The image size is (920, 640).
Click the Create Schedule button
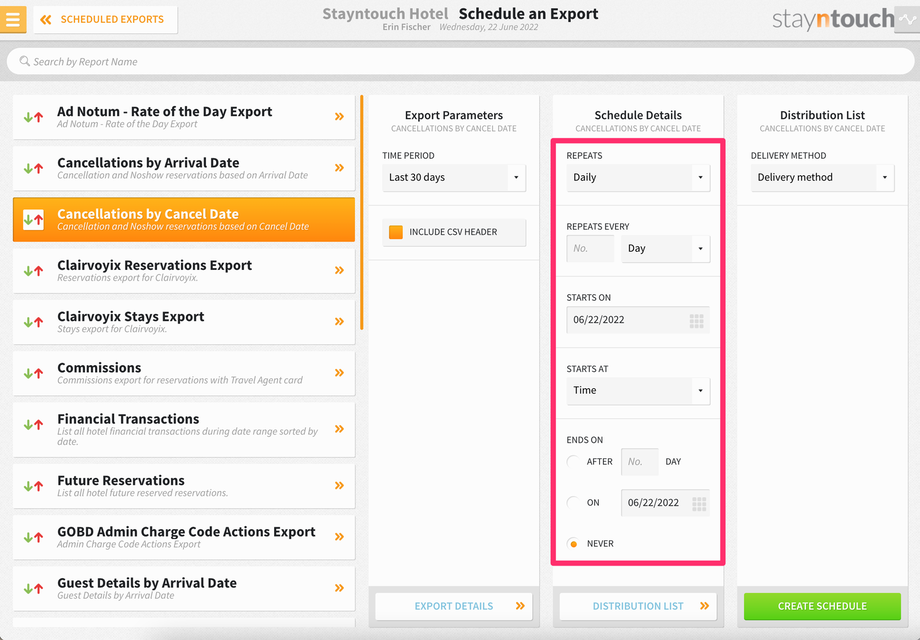pos(823,606)
